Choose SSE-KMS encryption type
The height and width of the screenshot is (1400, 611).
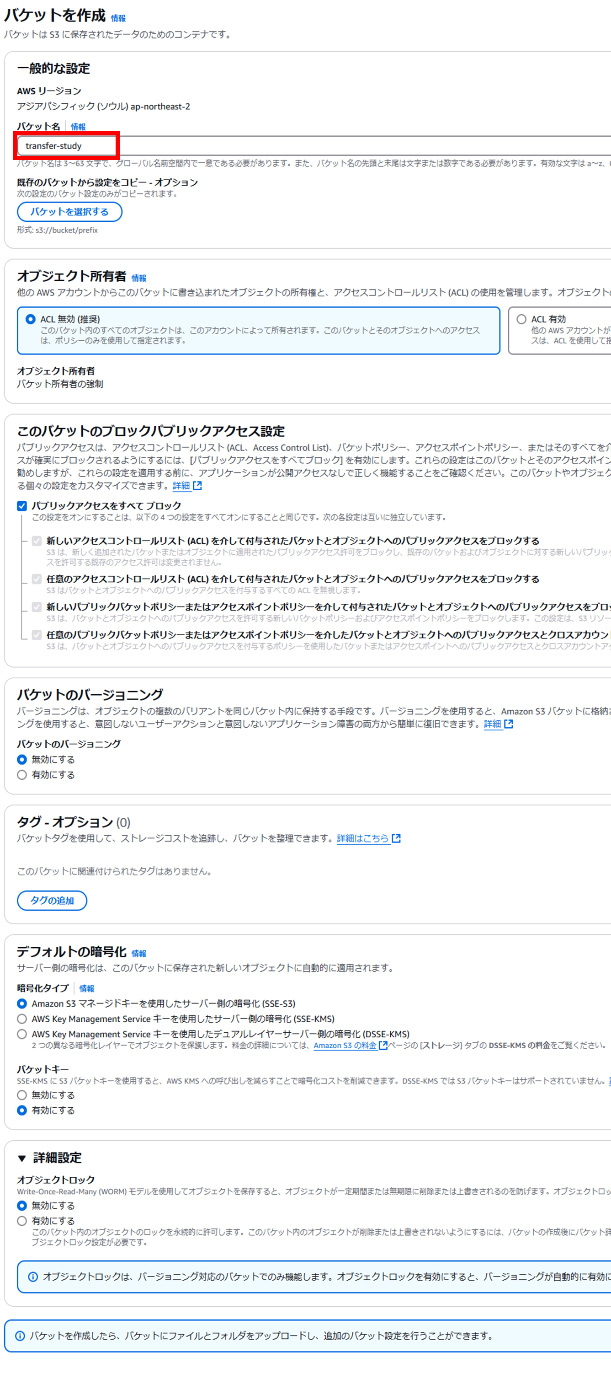(x=22, y=1018)
